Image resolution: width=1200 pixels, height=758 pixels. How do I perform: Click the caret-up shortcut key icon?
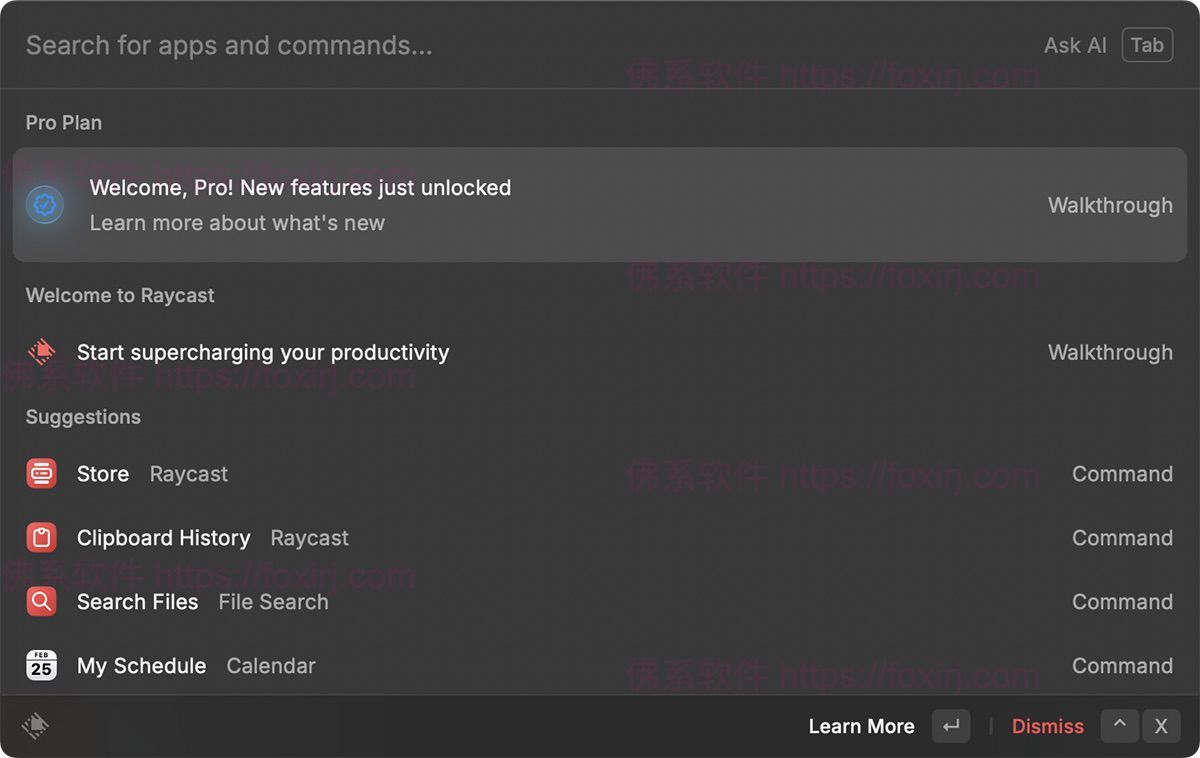point(1119,726)
